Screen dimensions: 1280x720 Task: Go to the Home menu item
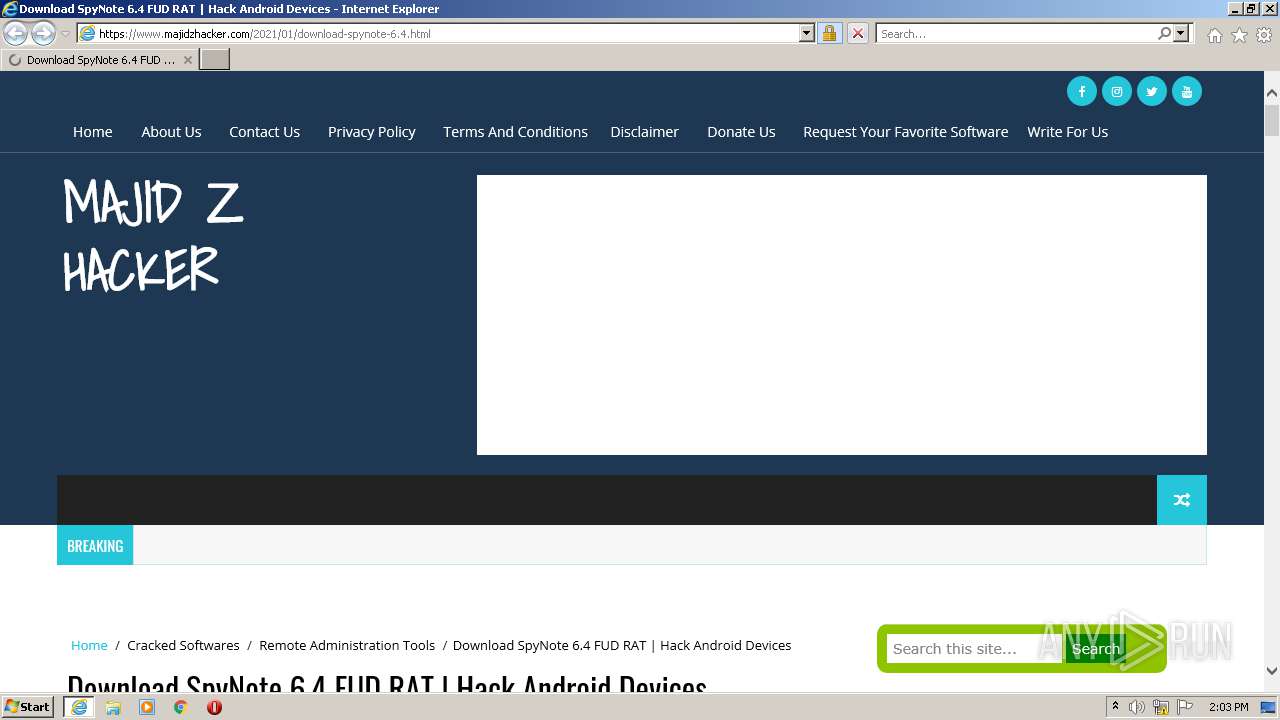coord(92,132)
